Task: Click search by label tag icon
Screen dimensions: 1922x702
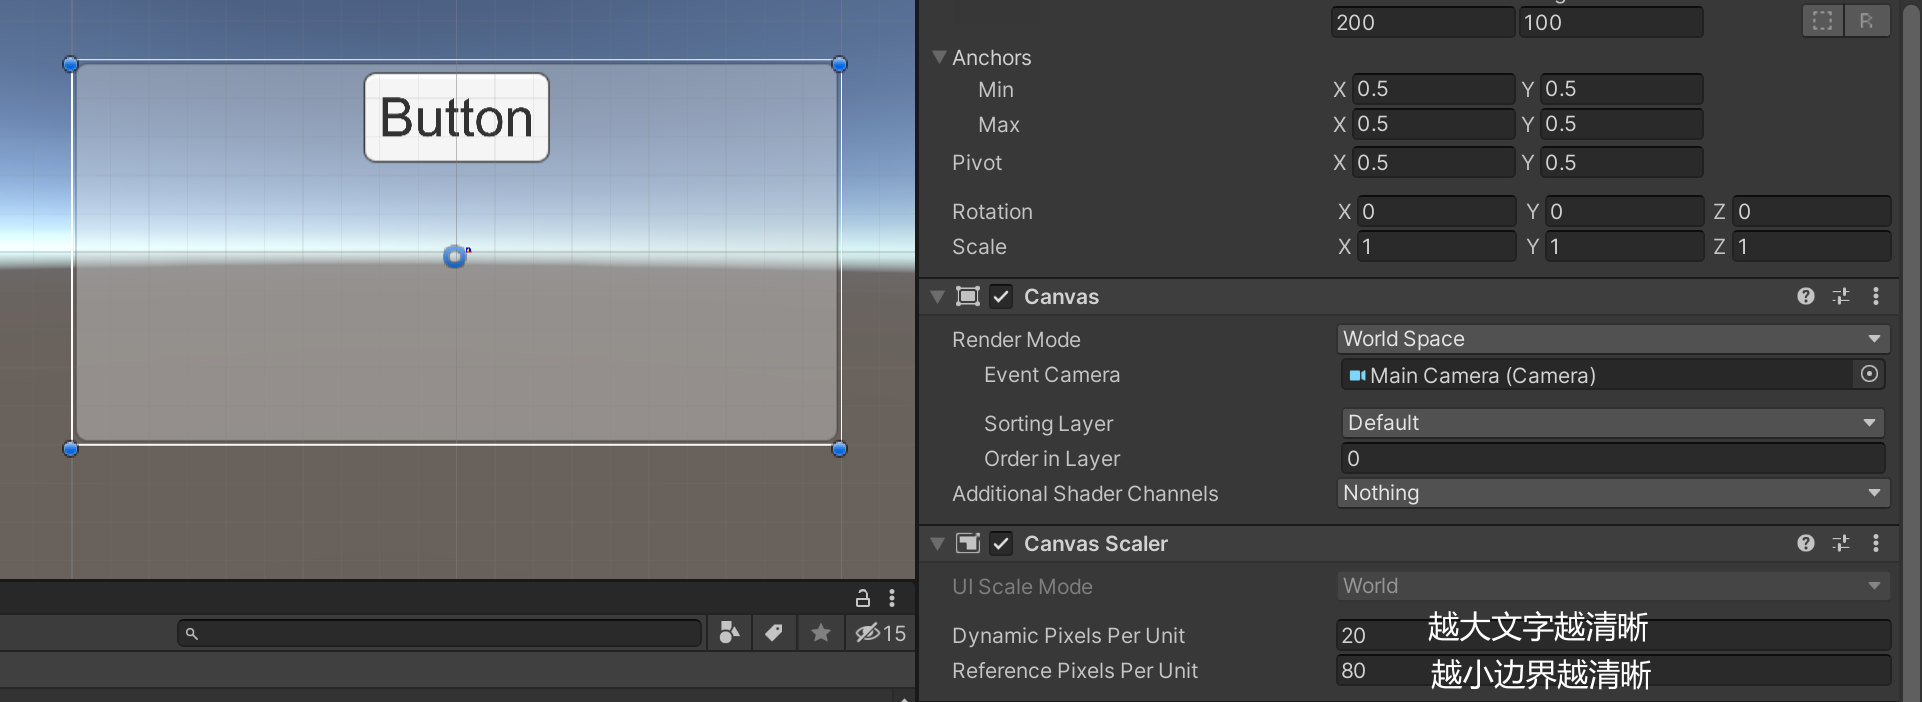Action: [x=774, y=632]
